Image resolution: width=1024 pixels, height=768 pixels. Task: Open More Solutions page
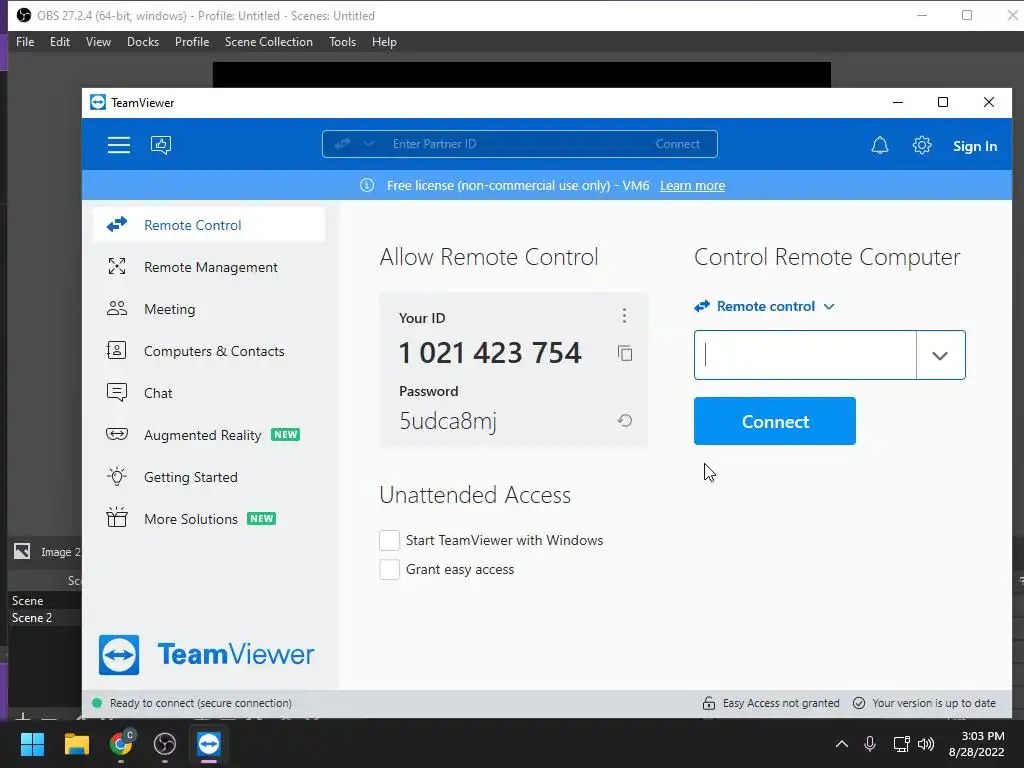pyautogui.click(x=210, y=519)
